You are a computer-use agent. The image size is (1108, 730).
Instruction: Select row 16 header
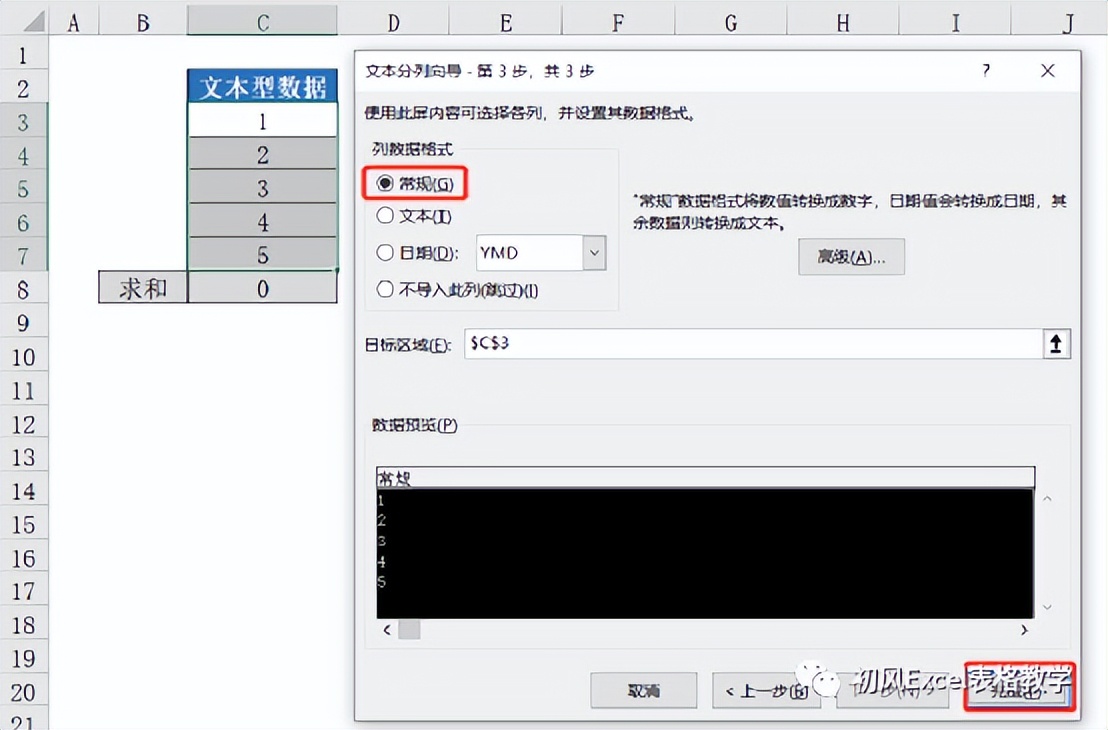23,558
